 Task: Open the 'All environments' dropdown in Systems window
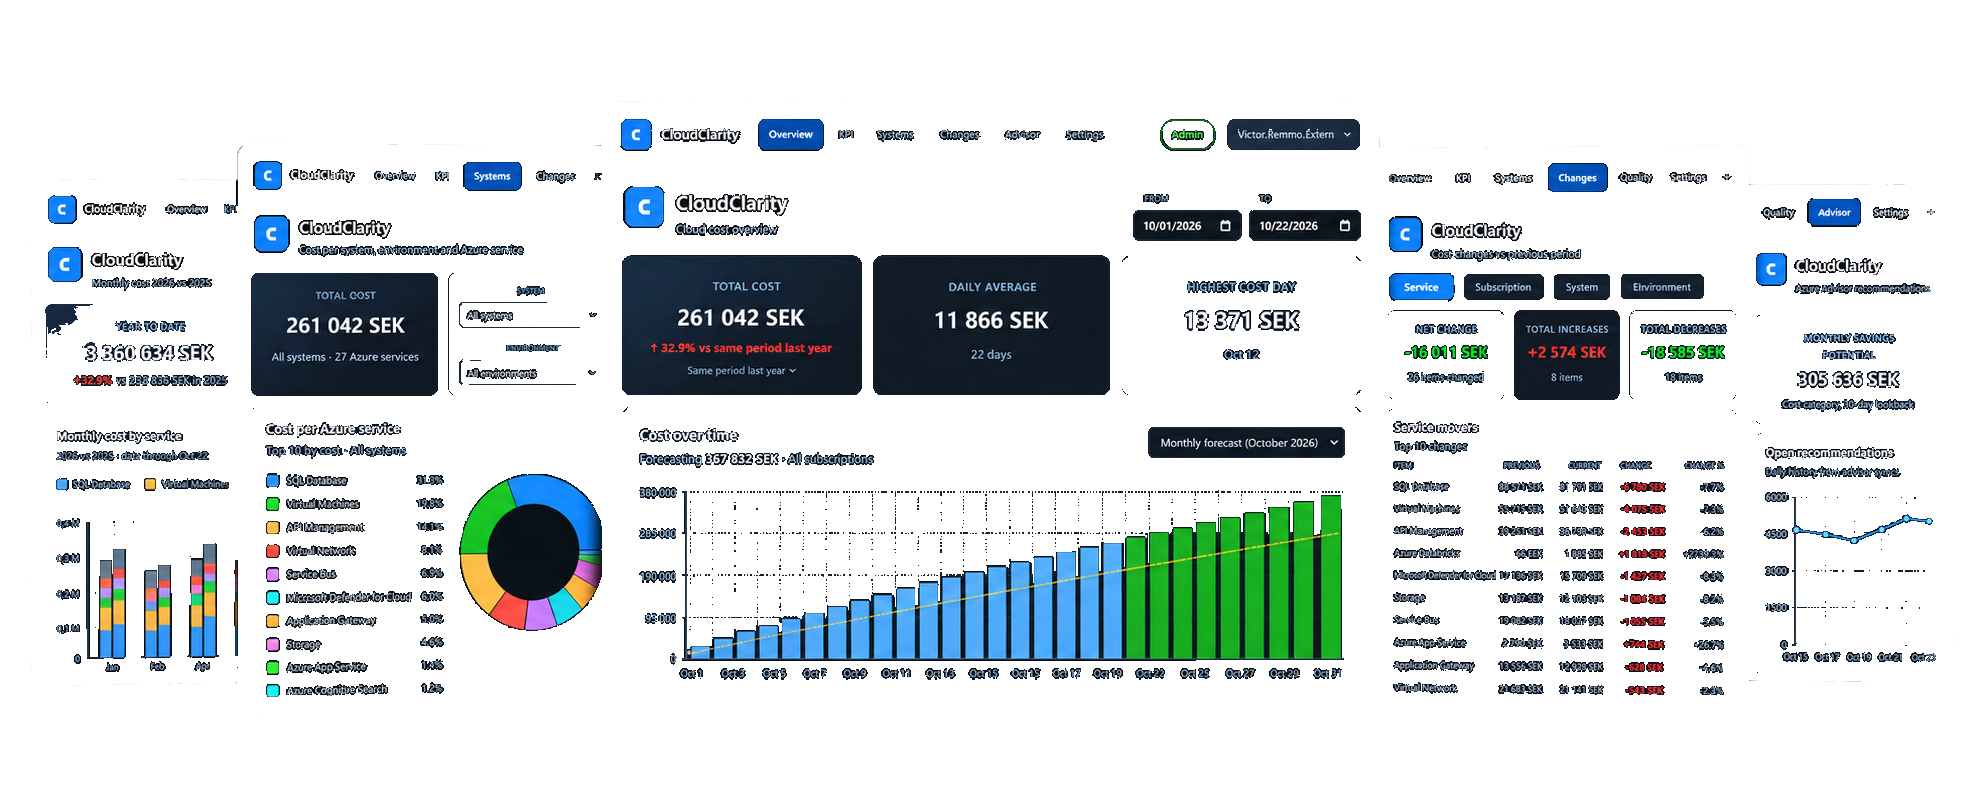click(528, 373)
